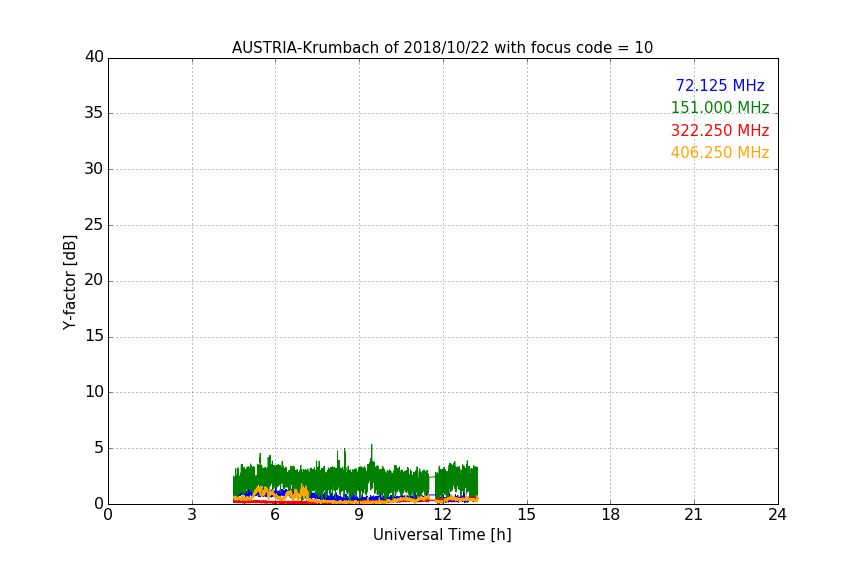The height and width of the screenshot is (576, 864).
Task: Click the Universal Time [h] axis label
Action: (442, 535)
